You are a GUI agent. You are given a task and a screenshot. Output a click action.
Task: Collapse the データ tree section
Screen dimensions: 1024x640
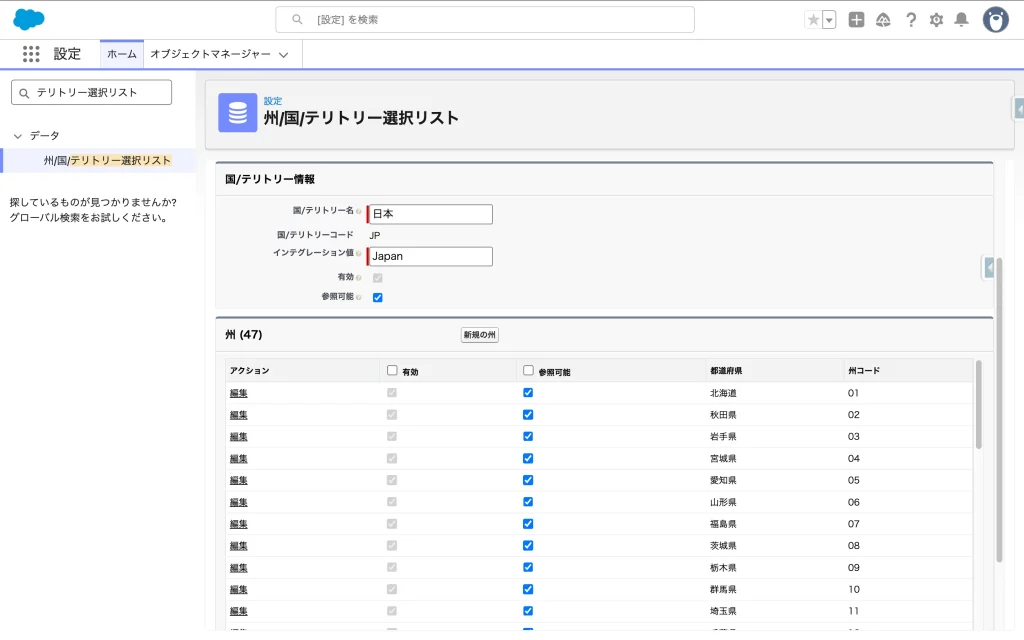pos(18,136)
